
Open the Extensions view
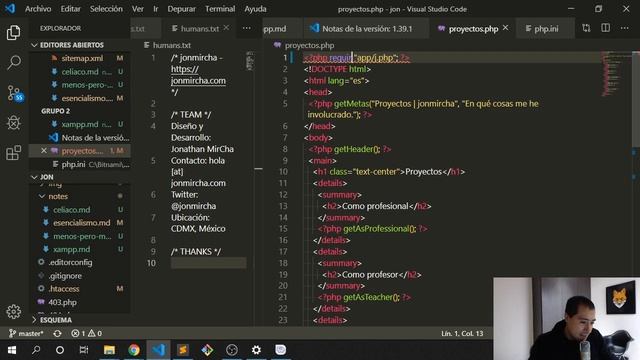point(13,153)
